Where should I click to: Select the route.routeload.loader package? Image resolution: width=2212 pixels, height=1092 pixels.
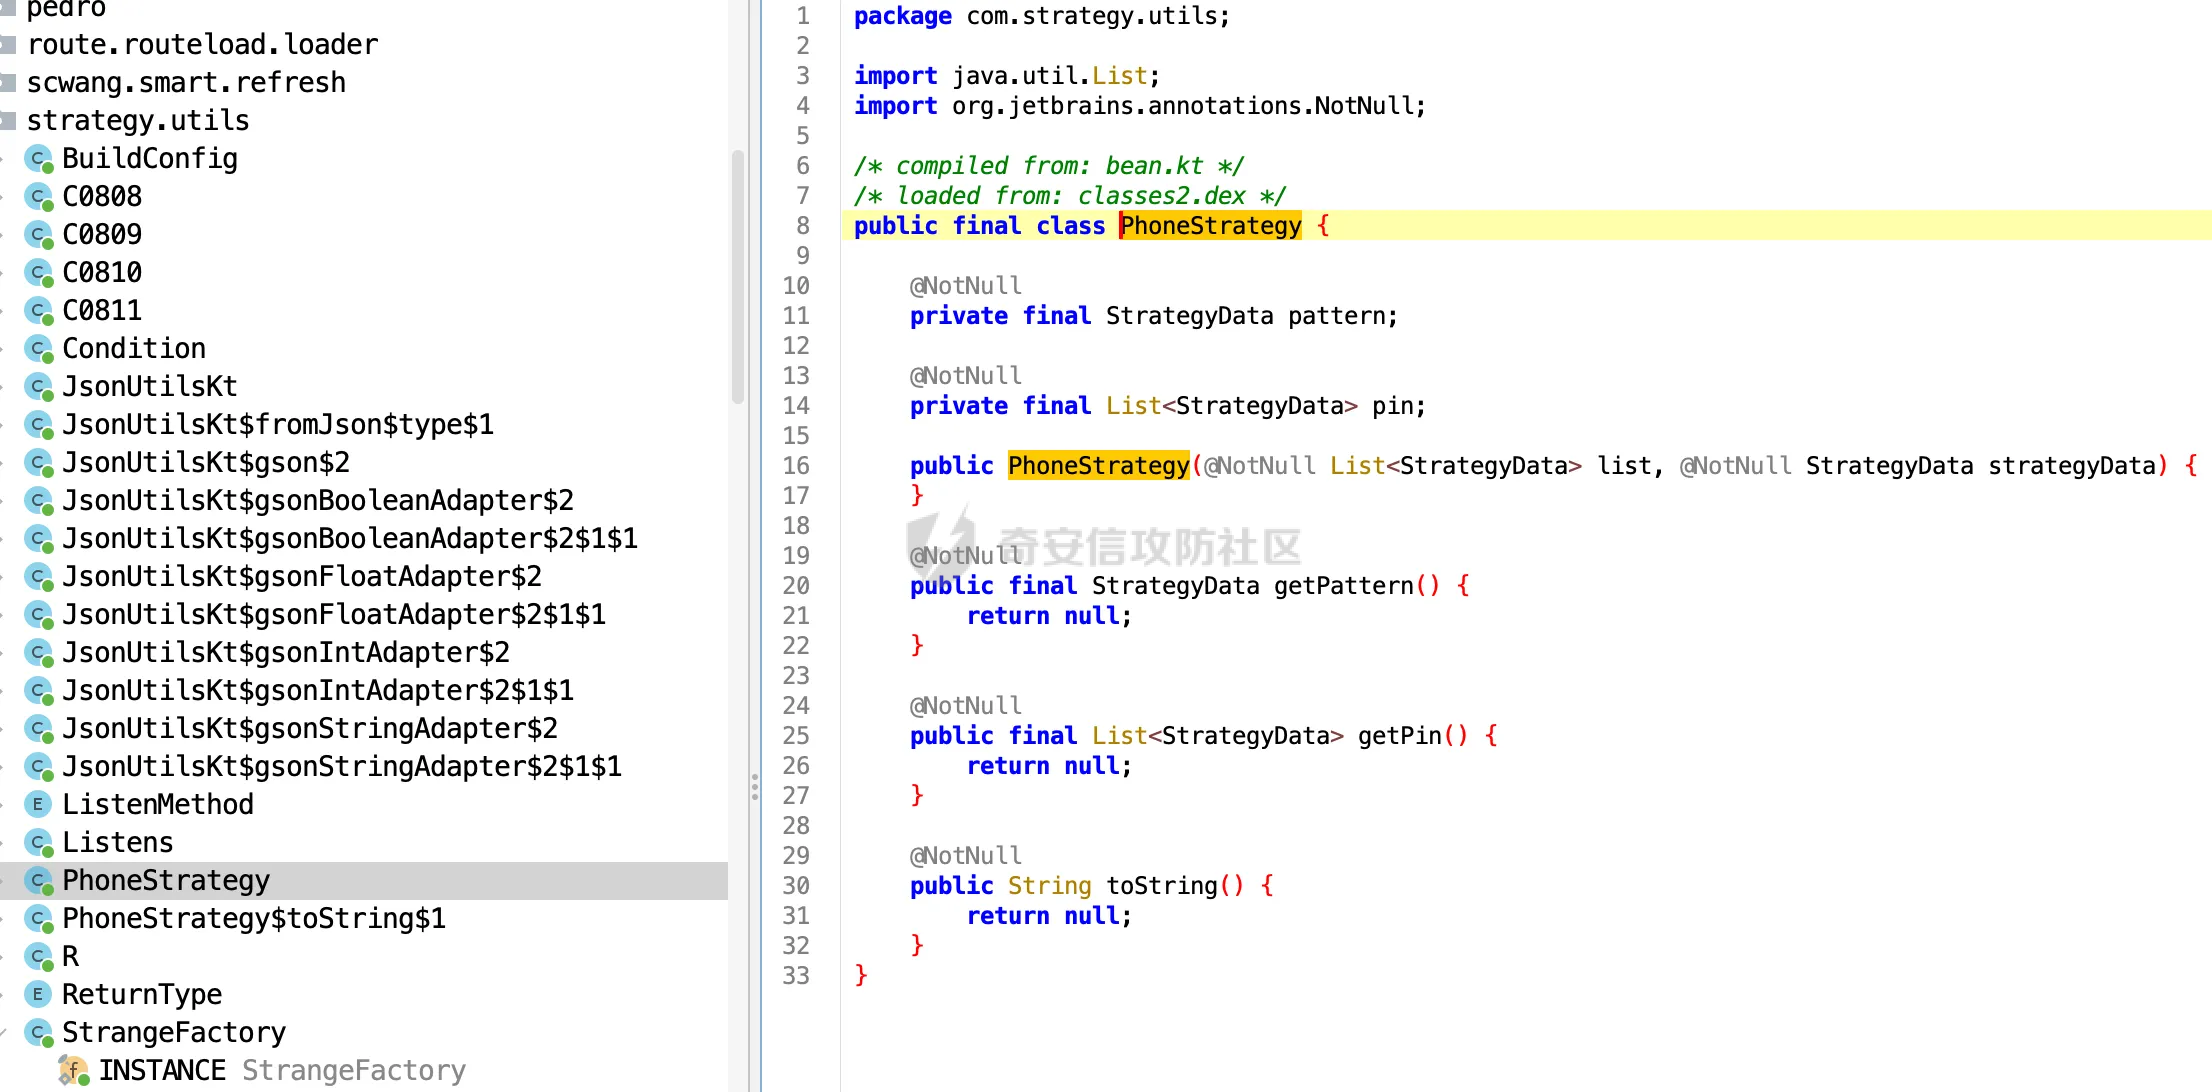click(202, 45)
